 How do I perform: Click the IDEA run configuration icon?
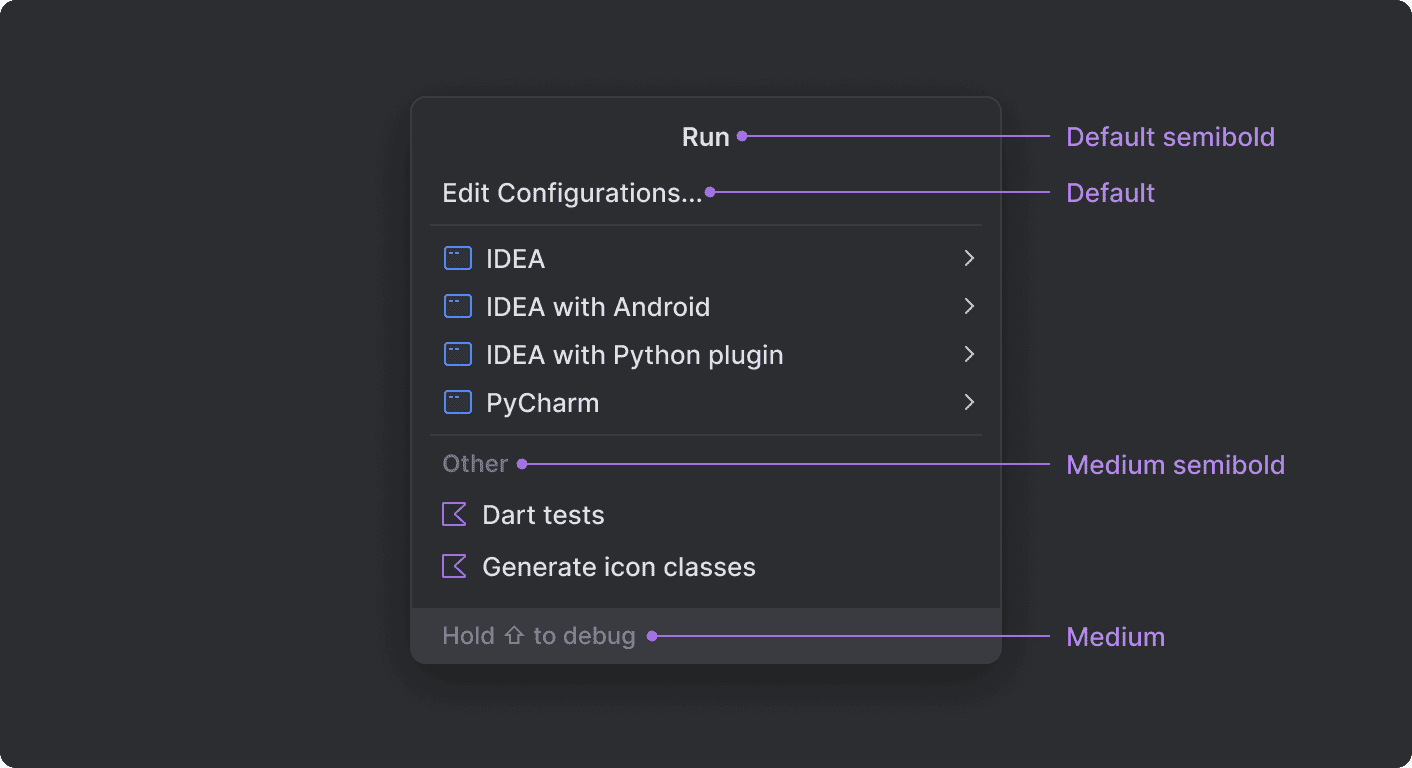coord(457,259)
